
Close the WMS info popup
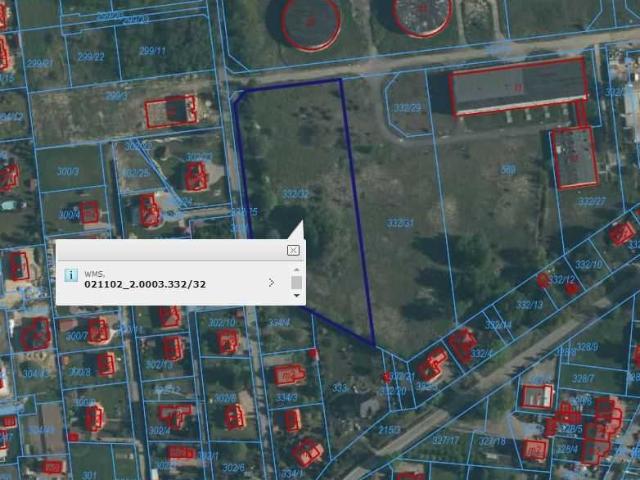pyautogui.click(x=293, y=250)
